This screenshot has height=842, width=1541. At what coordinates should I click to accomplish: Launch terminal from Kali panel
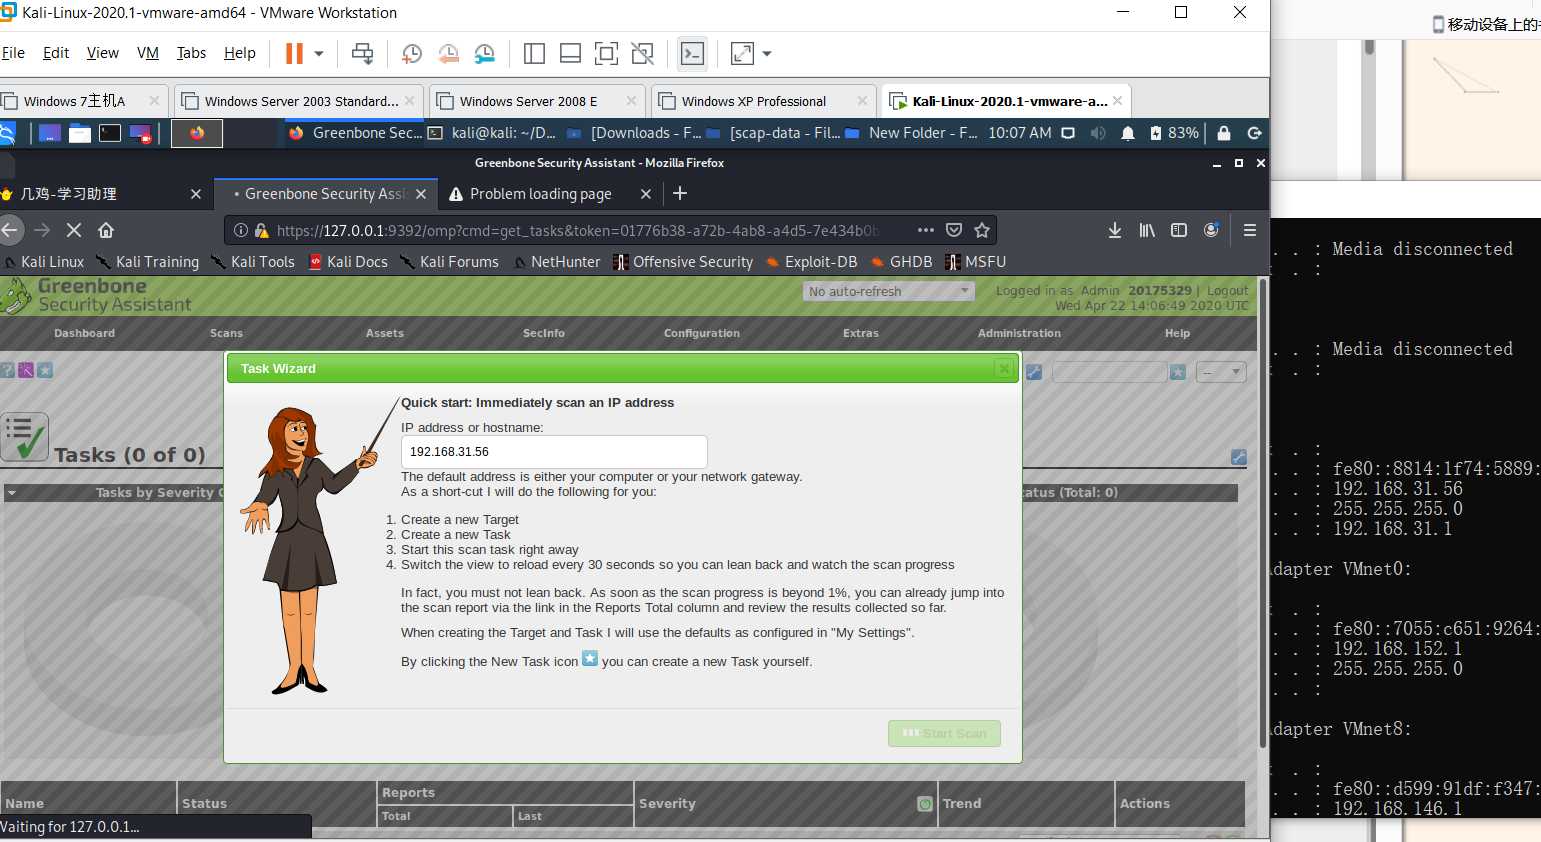[x=110, y=133]
